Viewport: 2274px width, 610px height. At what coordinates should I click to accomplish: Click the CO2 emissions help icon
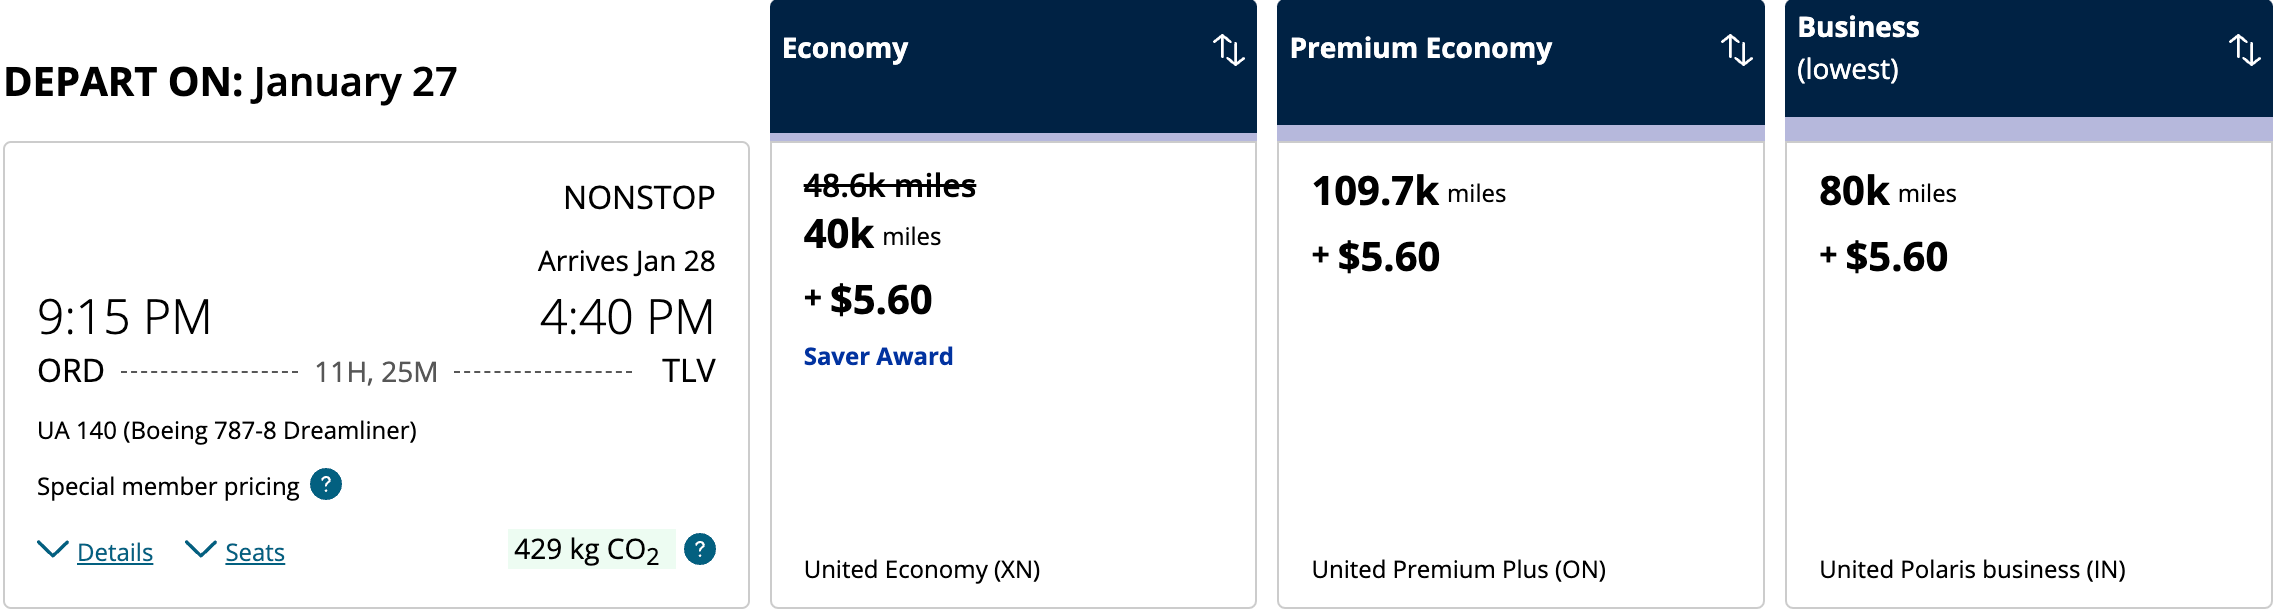(700, 549)
